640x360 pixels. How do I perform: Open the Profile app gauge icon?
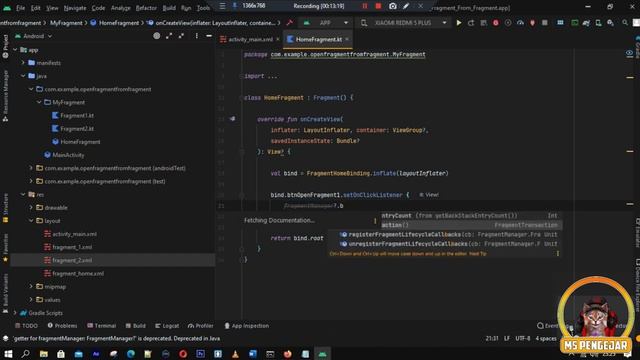coord(520,23)
